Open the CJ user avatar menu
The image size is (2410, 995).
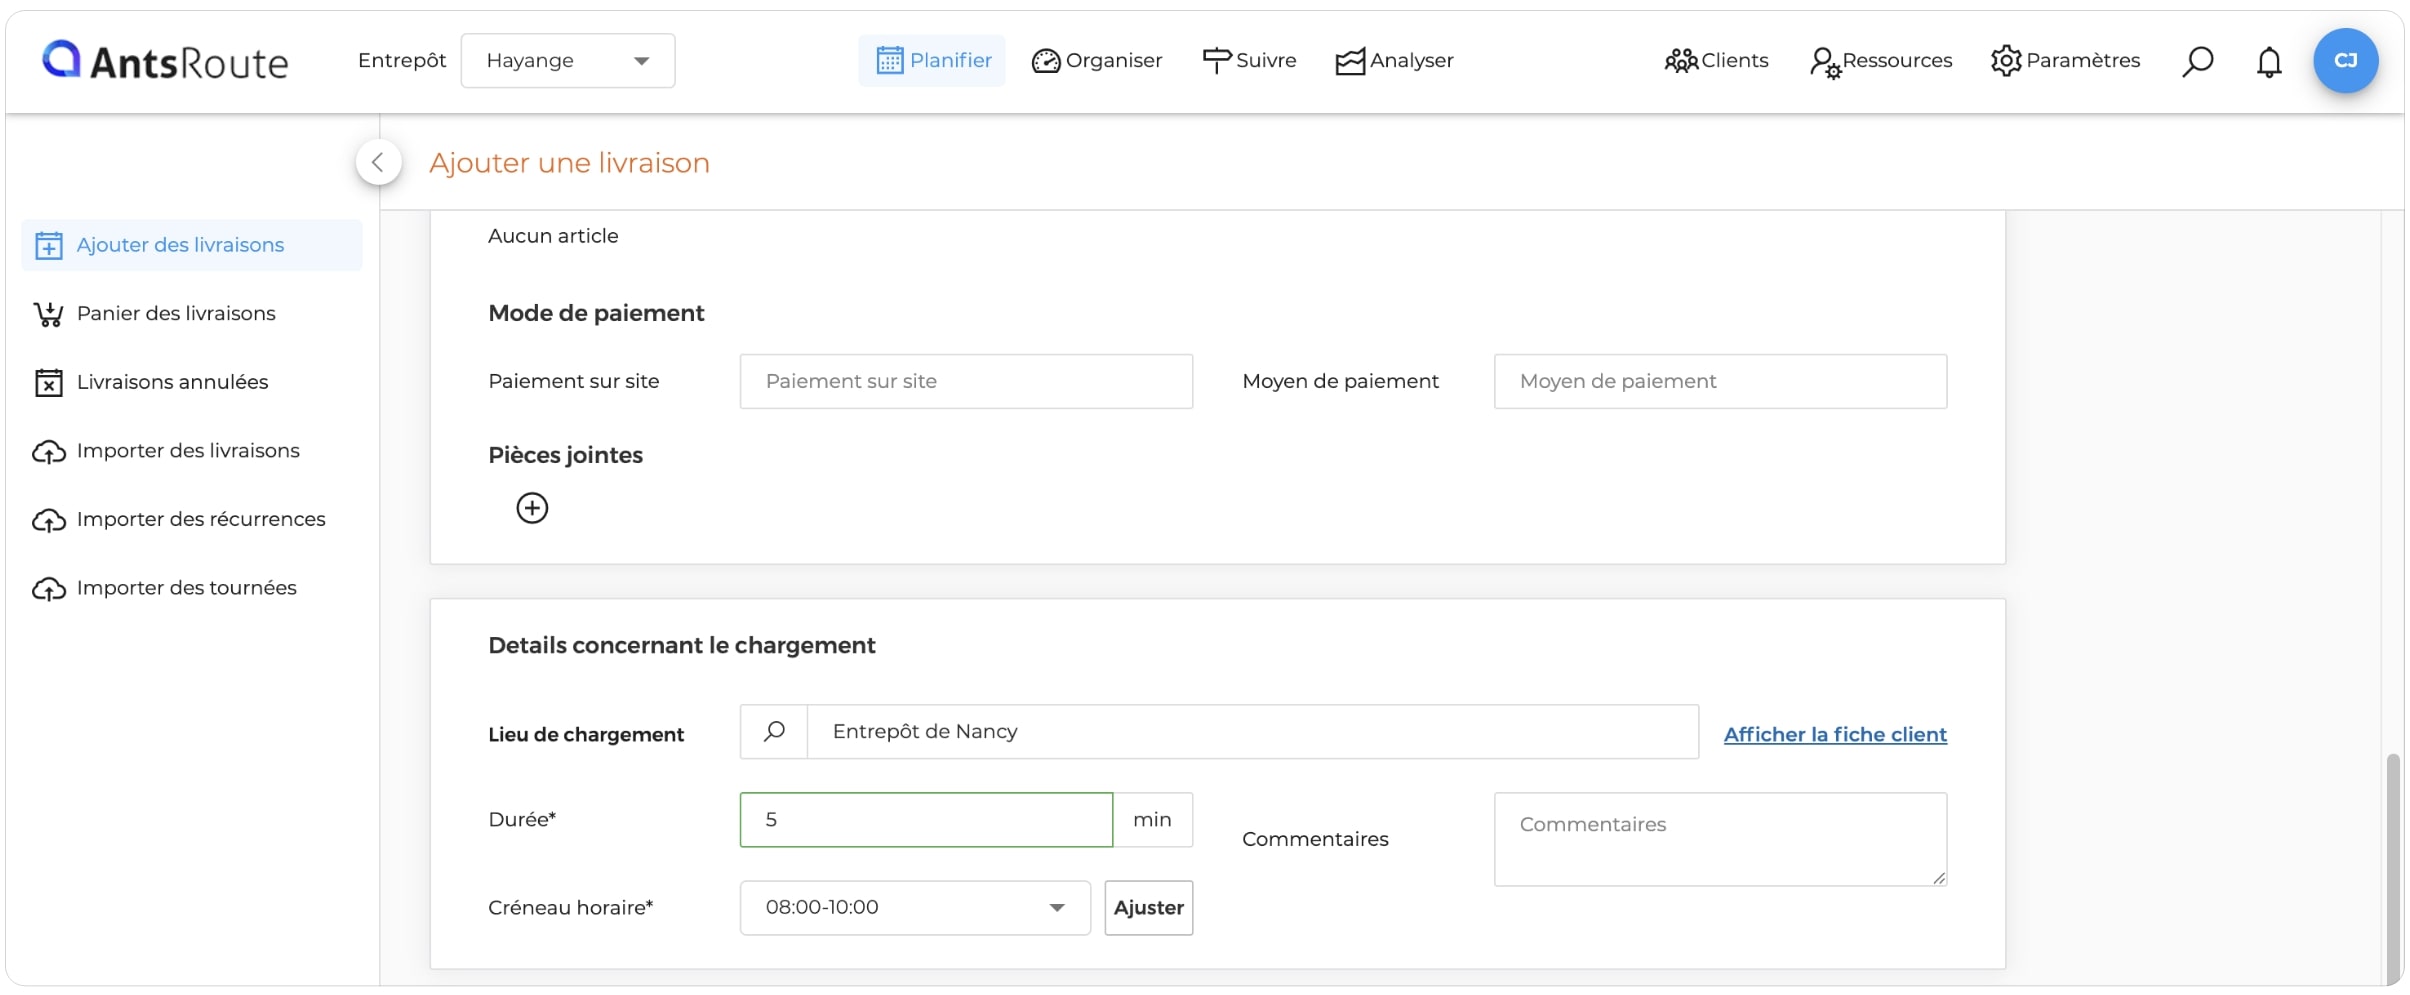(x=2345, y=61)
